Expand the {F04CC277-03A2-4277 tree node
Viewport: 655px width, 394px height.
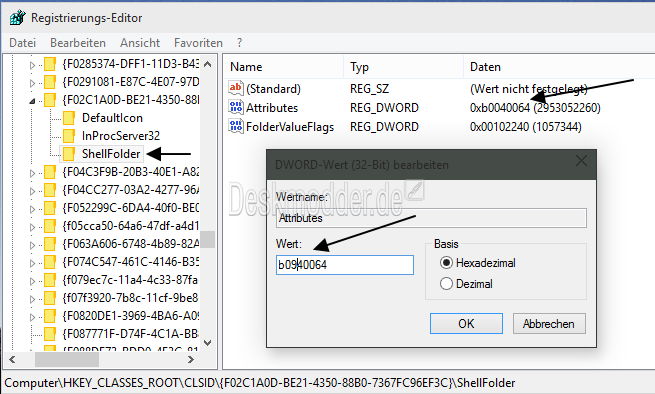coord(32,191)
